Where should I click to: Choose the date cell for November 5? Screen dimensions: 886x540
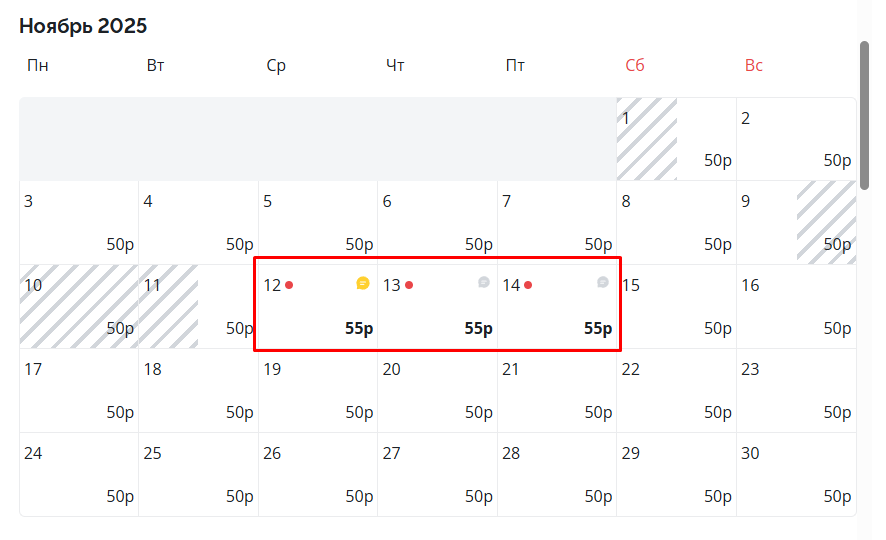click(x=318, y=222)
